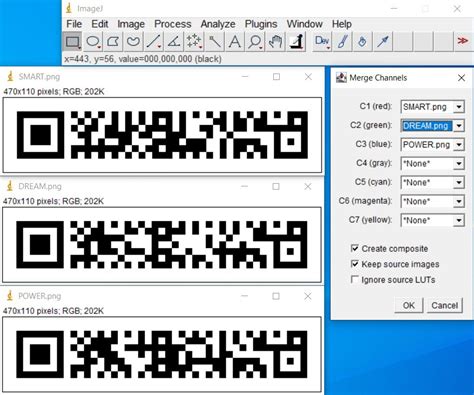Viewport: 474px width, 395px height.
Task: Open the Help menu
Action: point(342,24)
